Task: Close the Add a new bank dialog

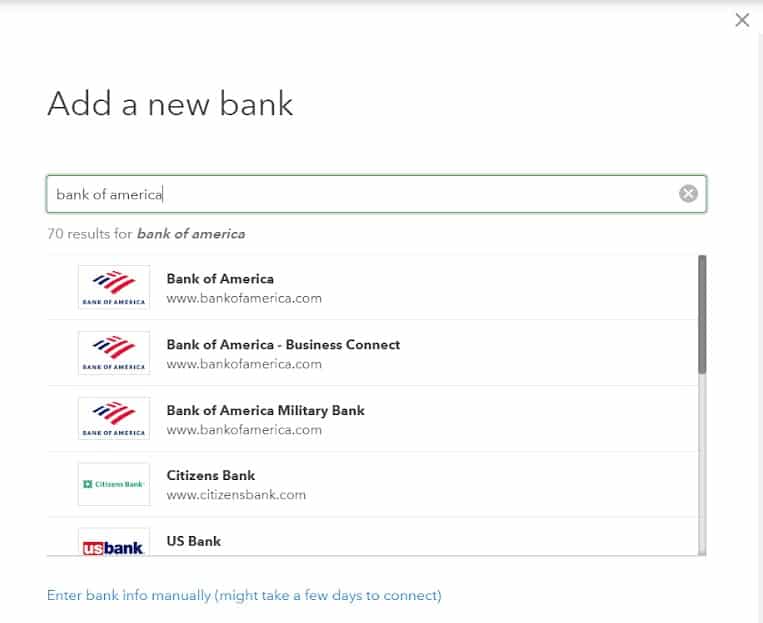Action: (742, 20)
